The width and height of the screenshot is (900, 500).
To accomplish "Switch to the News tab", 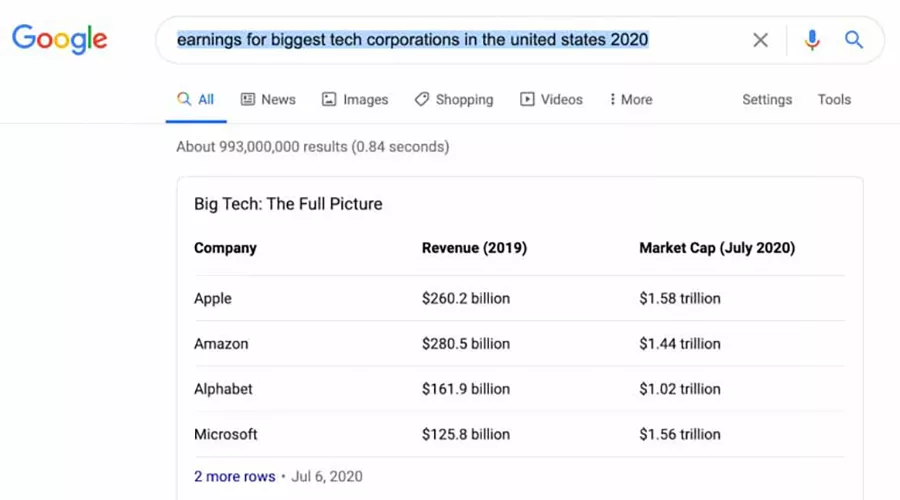I will pos(278,99).
